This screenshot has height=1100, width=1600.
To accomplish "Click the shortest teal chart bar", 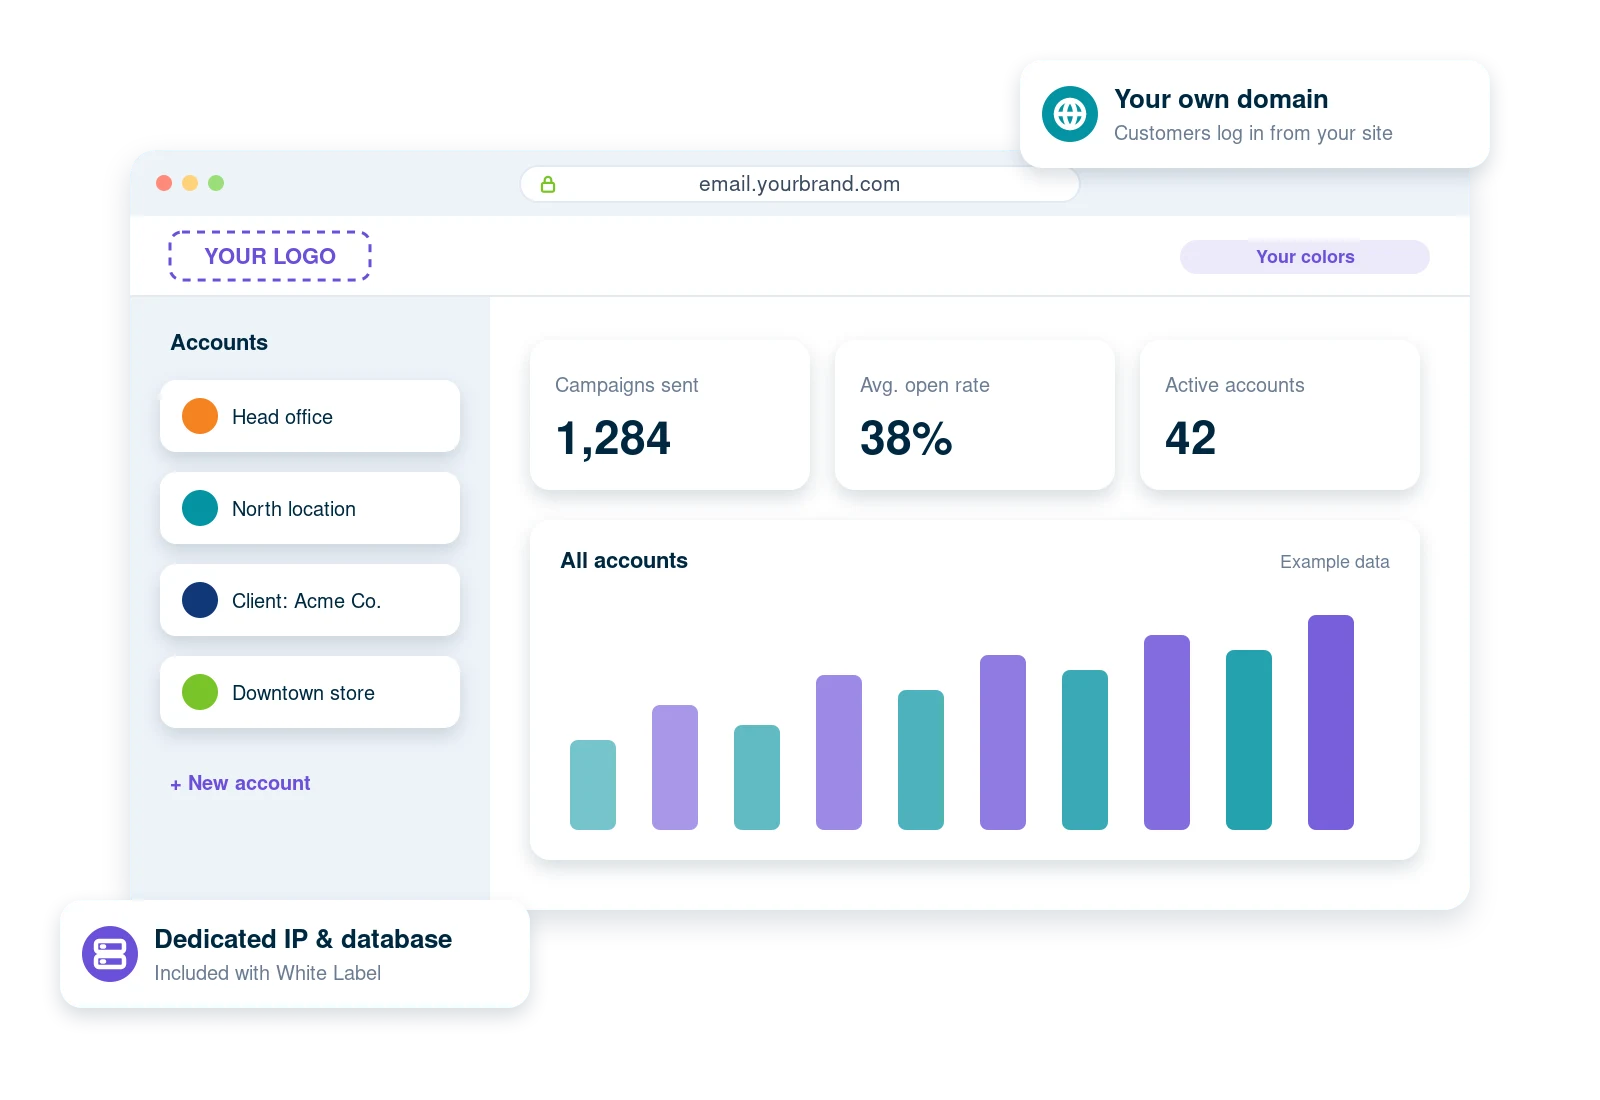I will pos(593,785).
